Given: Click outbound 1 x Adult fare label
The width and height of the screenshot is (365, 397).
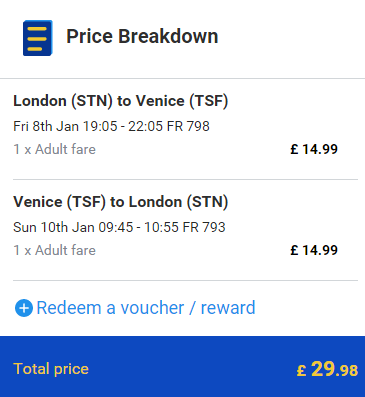Looking at the screenshot, I should 54,149.
